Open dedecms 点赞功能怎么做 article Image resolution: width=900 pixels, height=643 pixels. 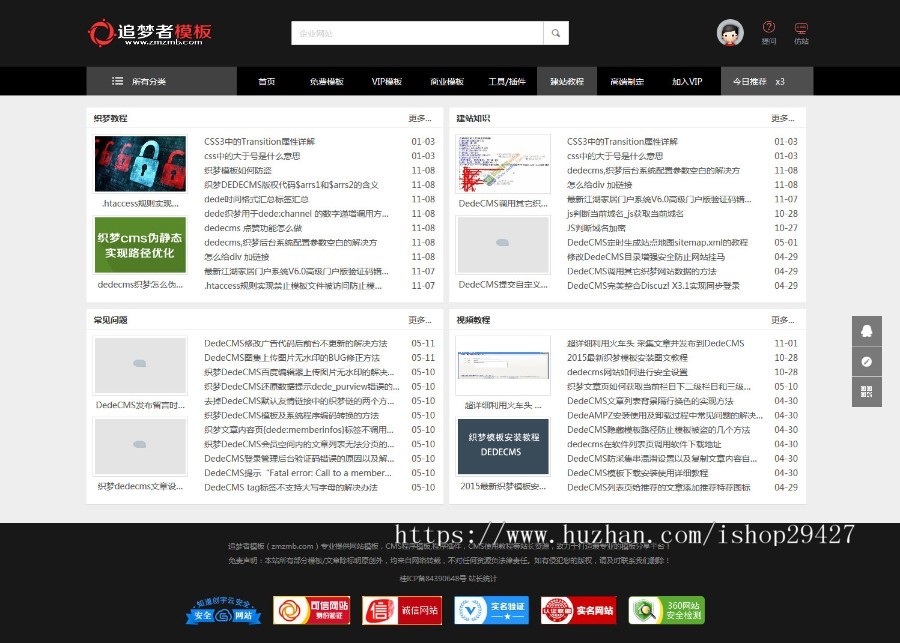point(253,228)
